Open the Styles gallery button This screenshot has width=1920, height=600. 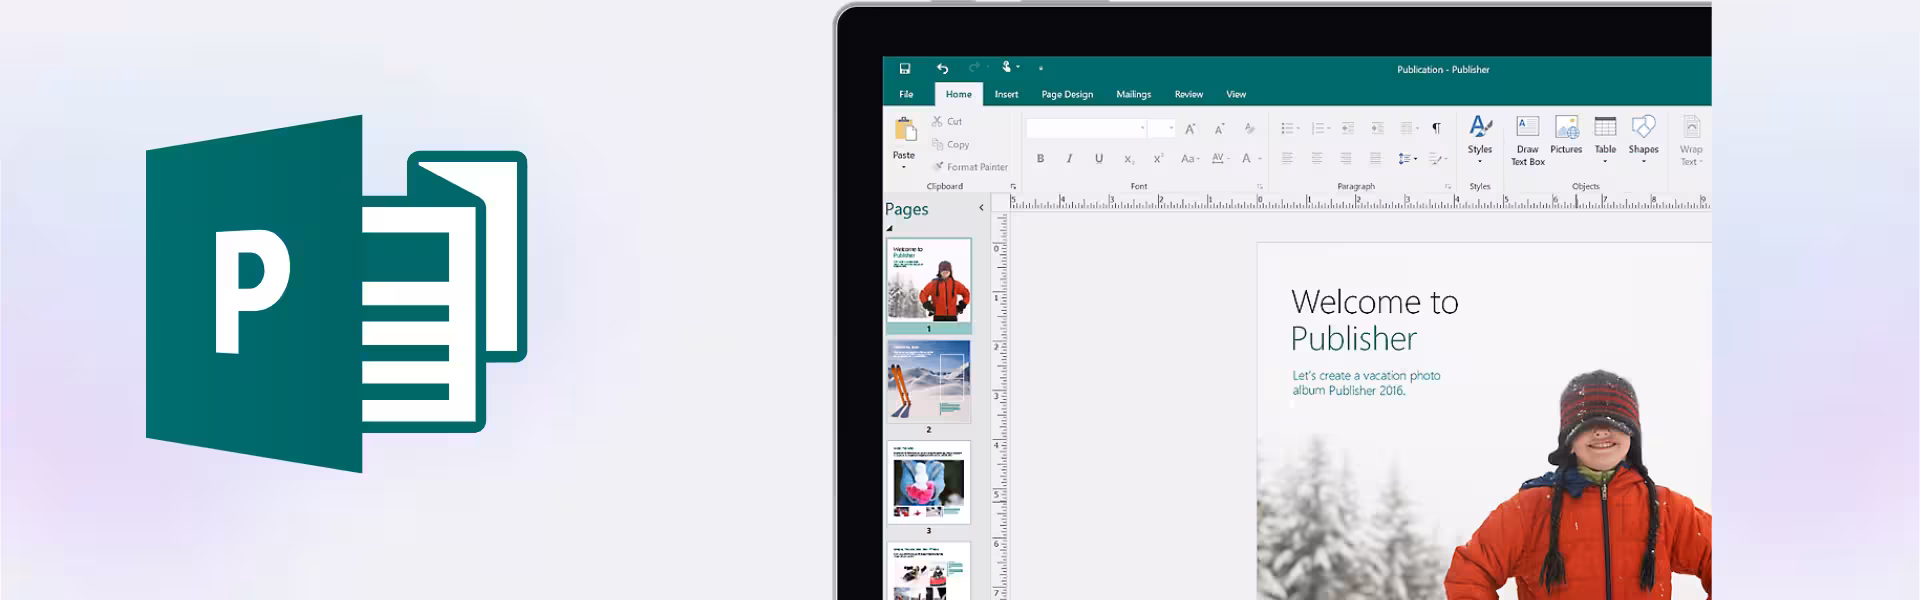[x=1480, y=138]
